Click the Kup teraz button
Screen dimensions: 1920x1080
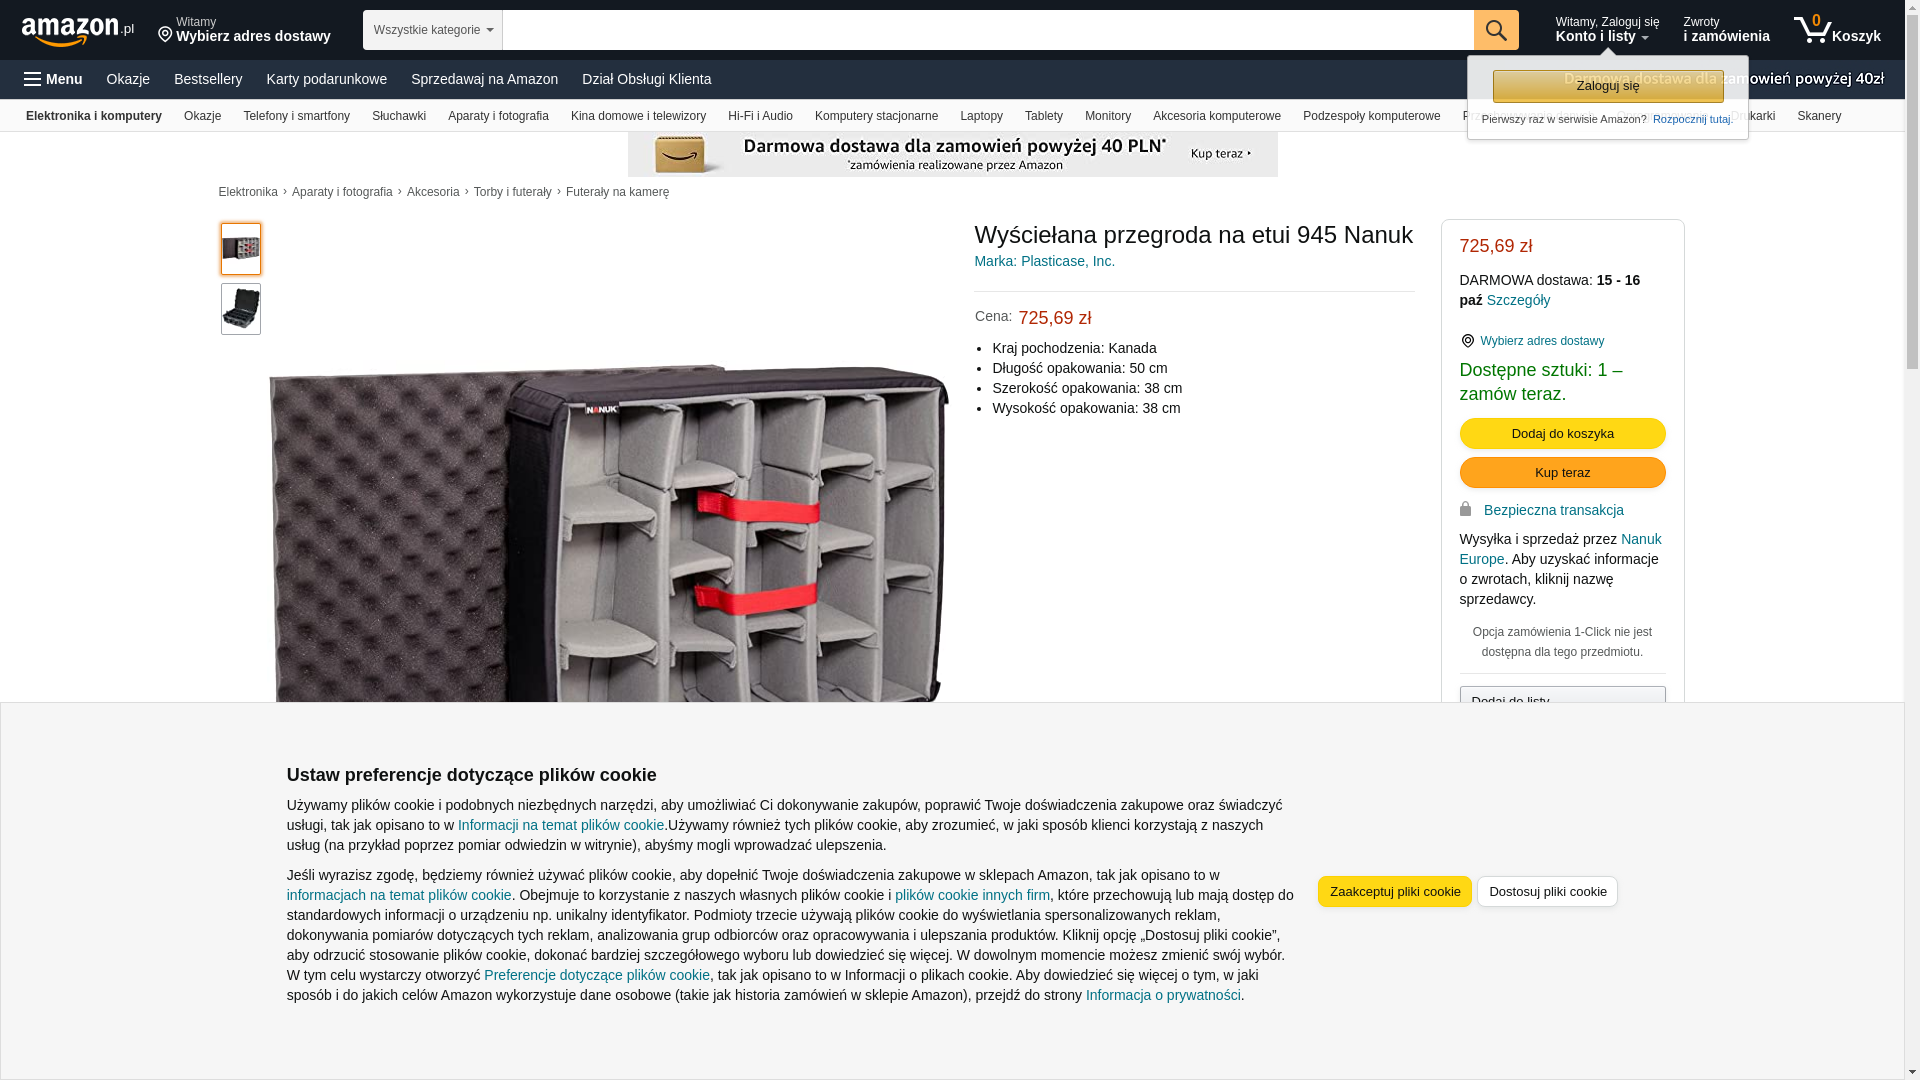click(1562, 472)
